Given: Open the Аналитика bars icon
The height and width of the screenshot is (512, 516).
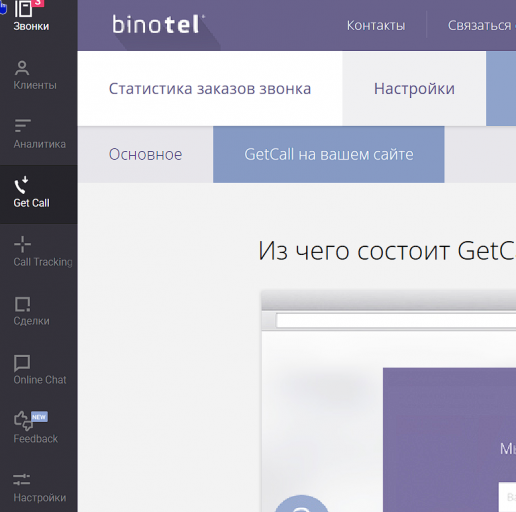Looking at the screenshot, I should click(x=22, y=126).
